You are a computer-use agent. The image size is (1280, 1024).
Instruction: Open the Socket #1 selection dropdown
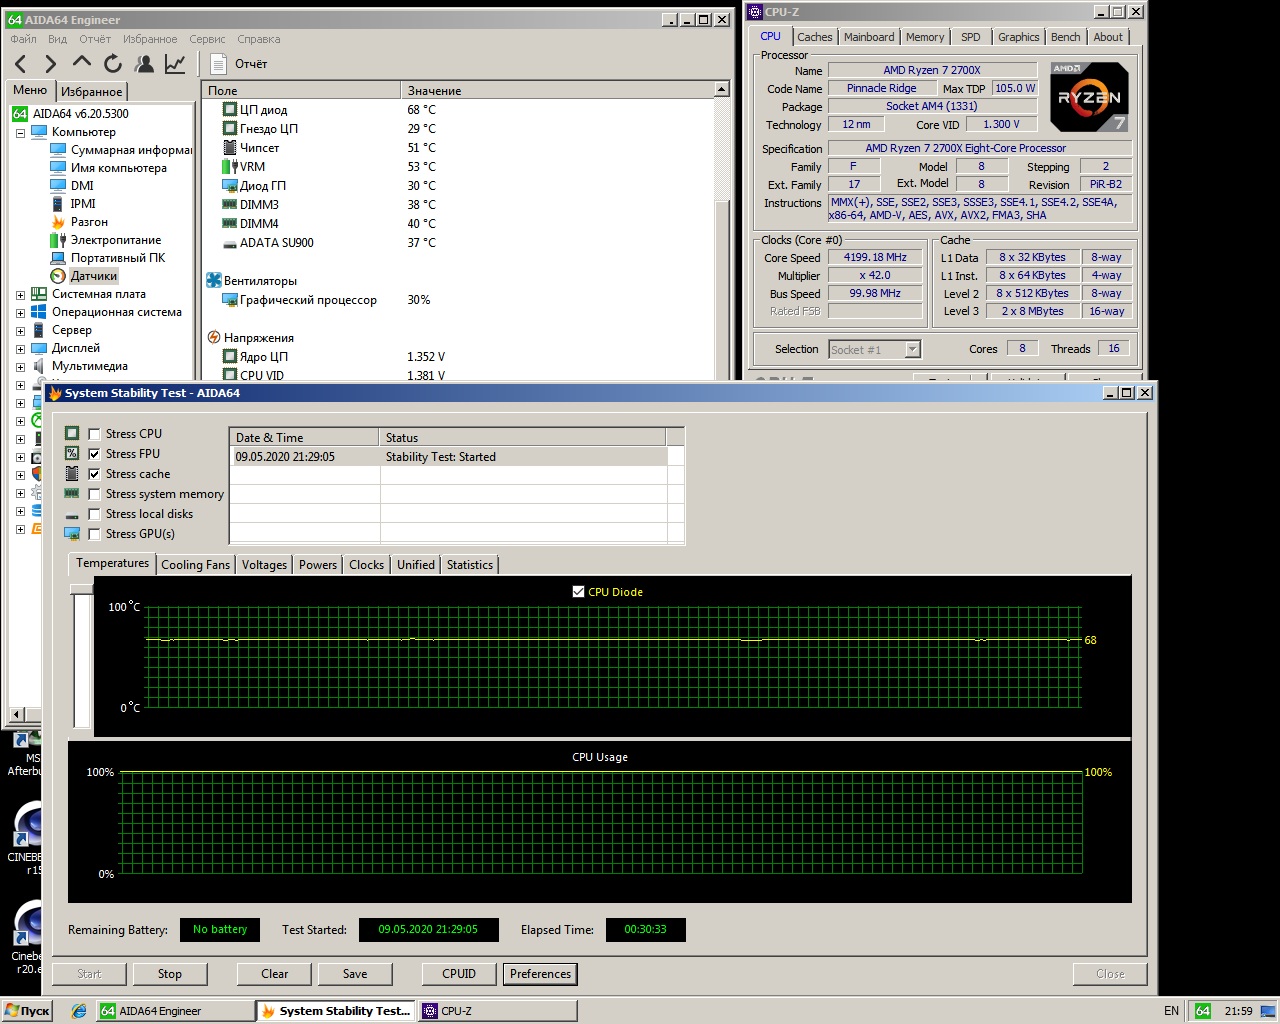pyautogui.click(x=911, y=349)
